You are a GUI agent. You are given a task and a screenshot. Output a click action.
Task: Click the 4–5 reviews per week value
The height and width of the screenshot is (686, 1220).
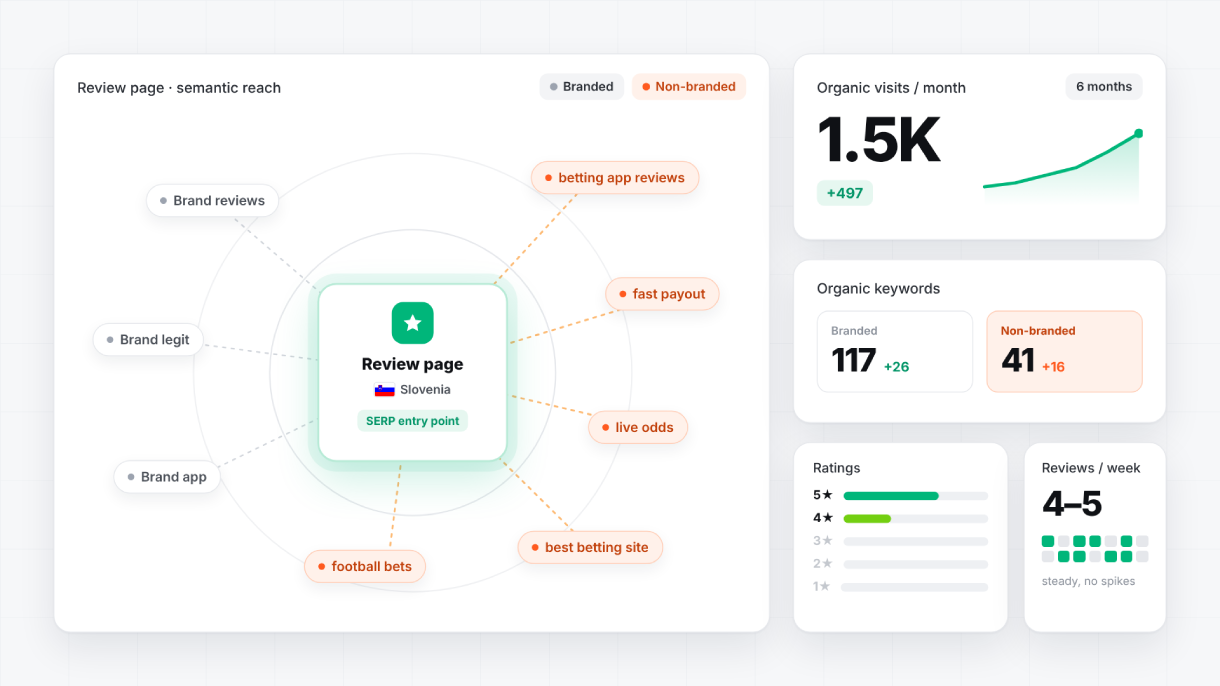tap(1072, 503)
